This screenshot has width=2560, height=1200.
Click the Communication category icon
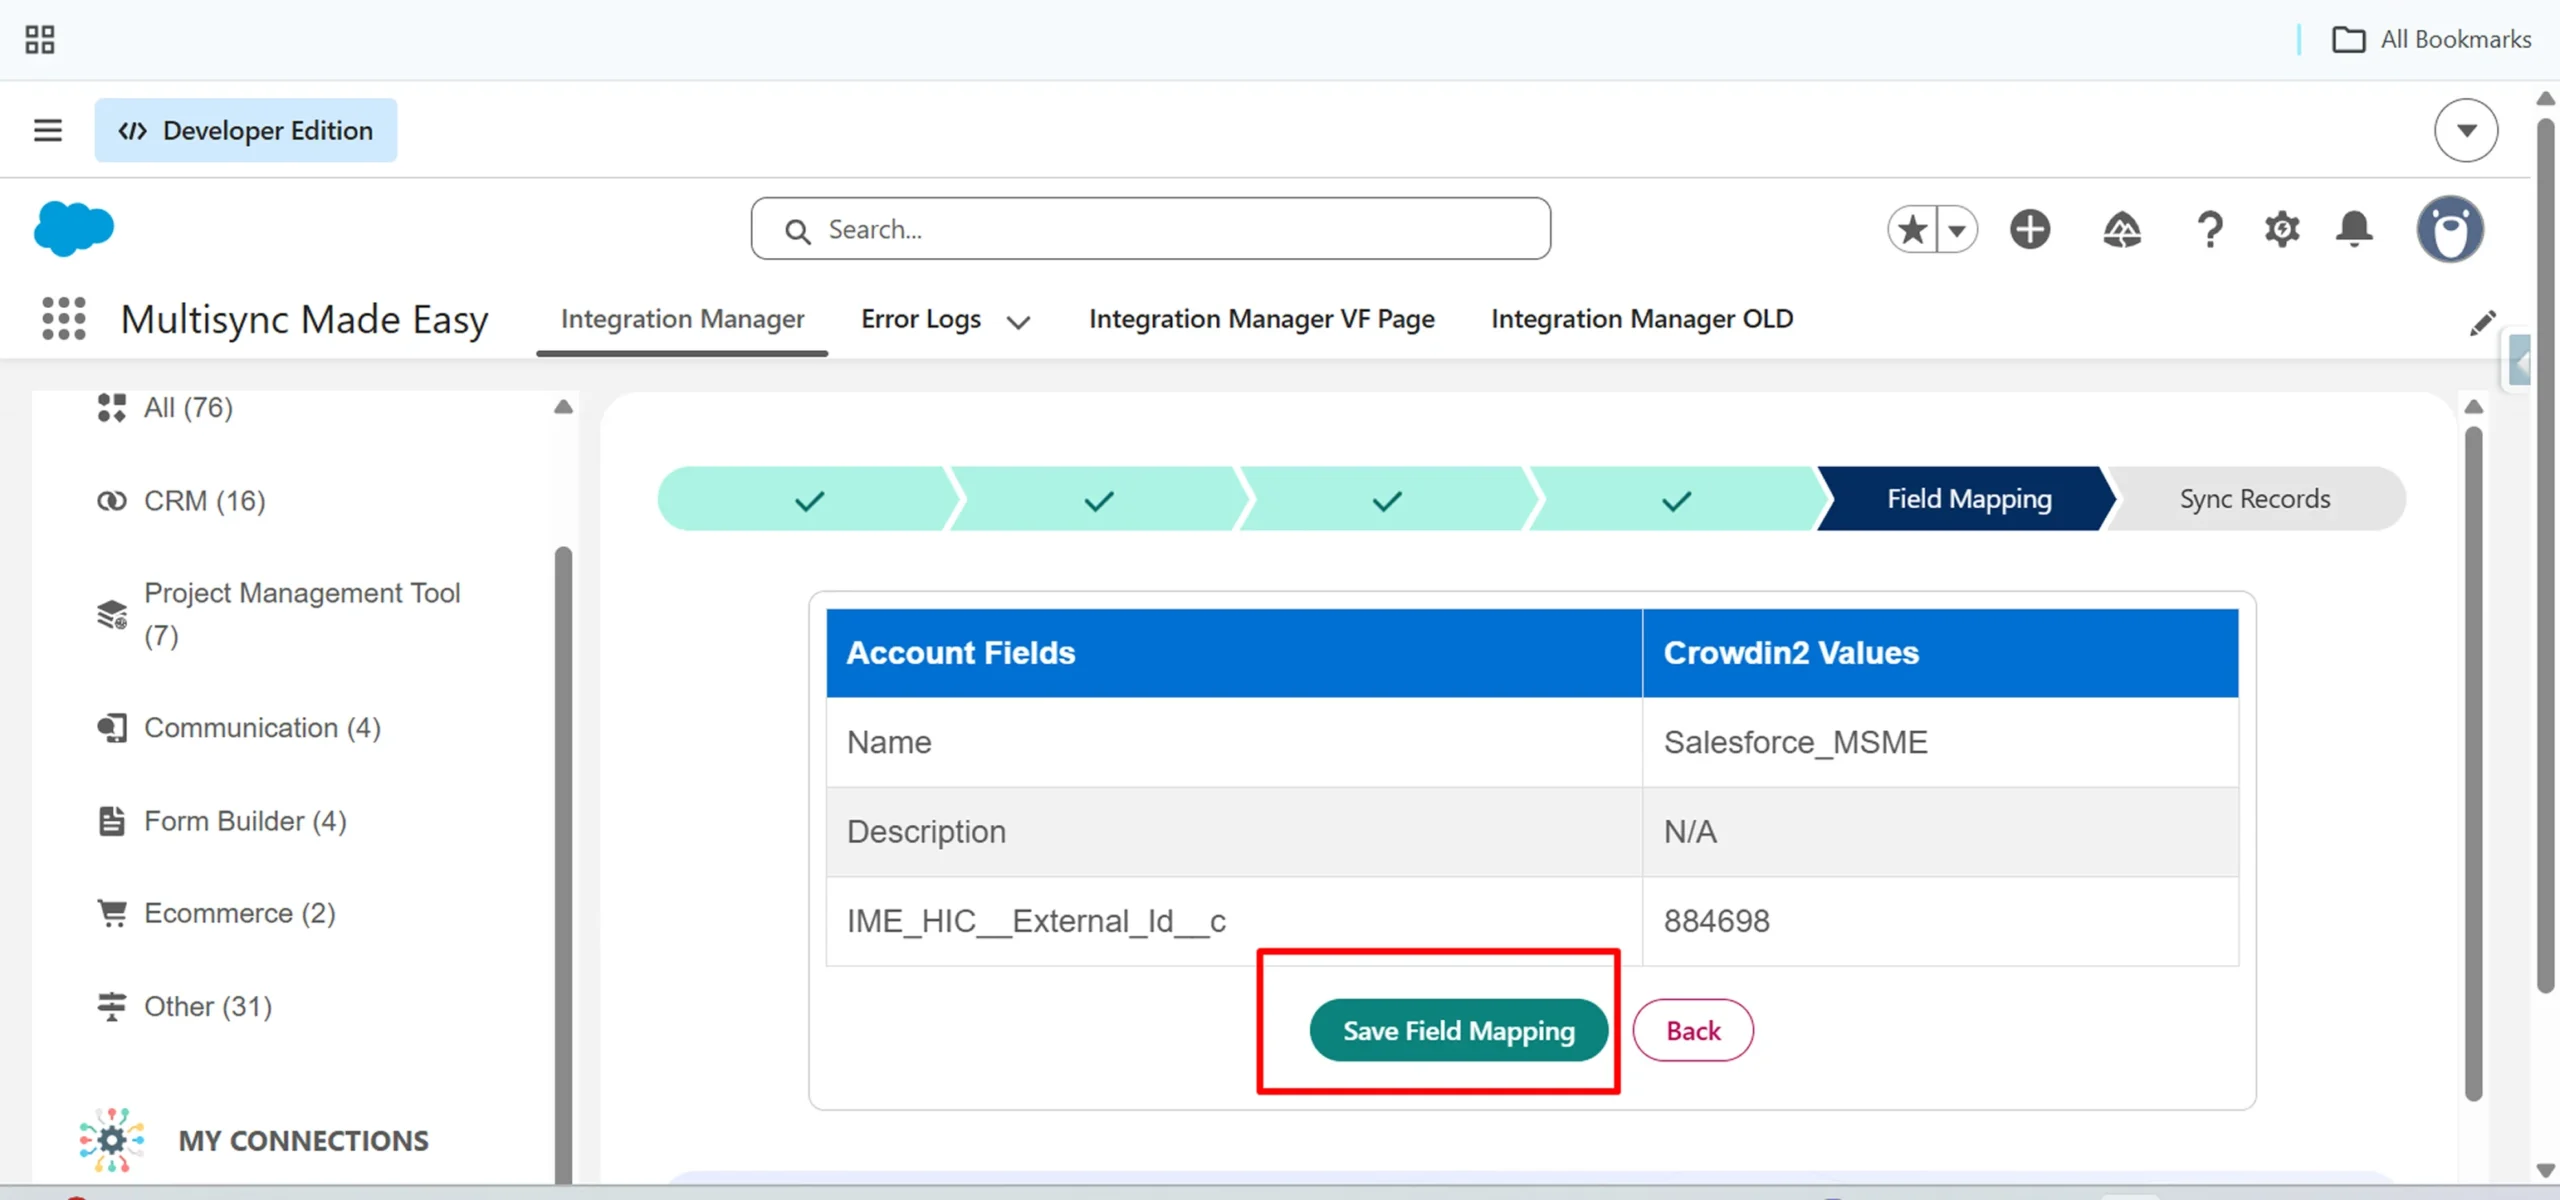coord(112,728)
